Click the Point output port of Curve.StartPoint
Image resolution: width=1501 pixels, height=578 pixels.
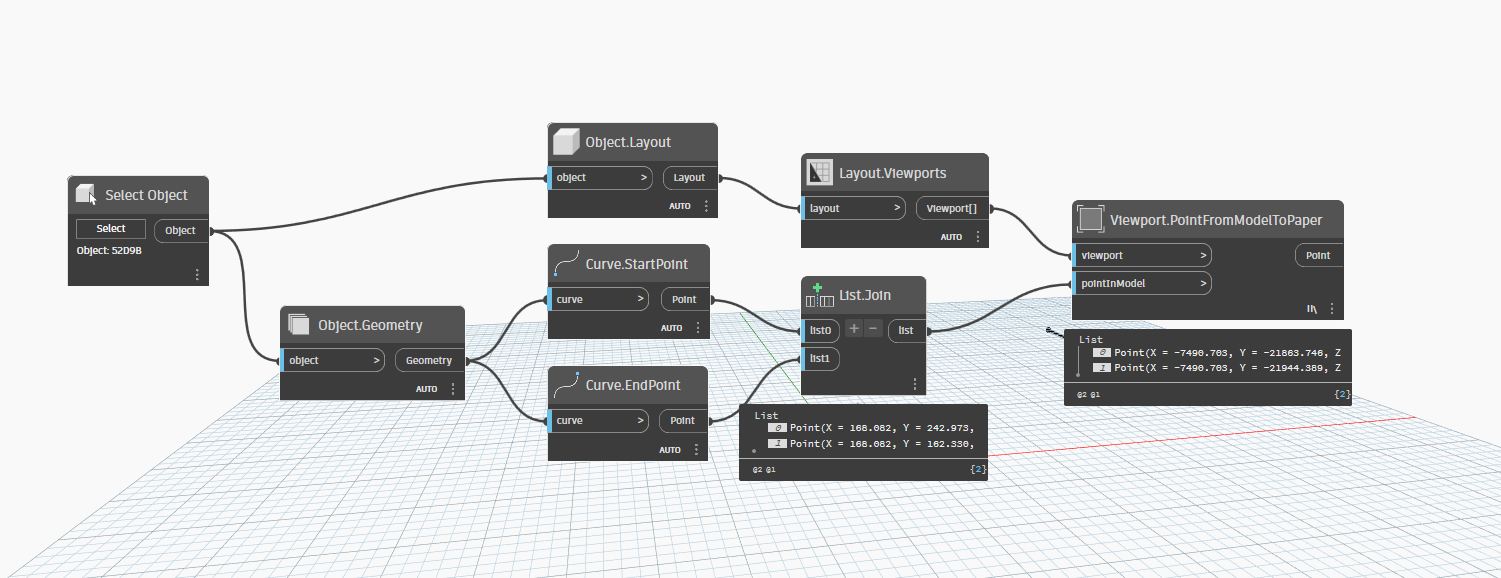coord(685,299)
